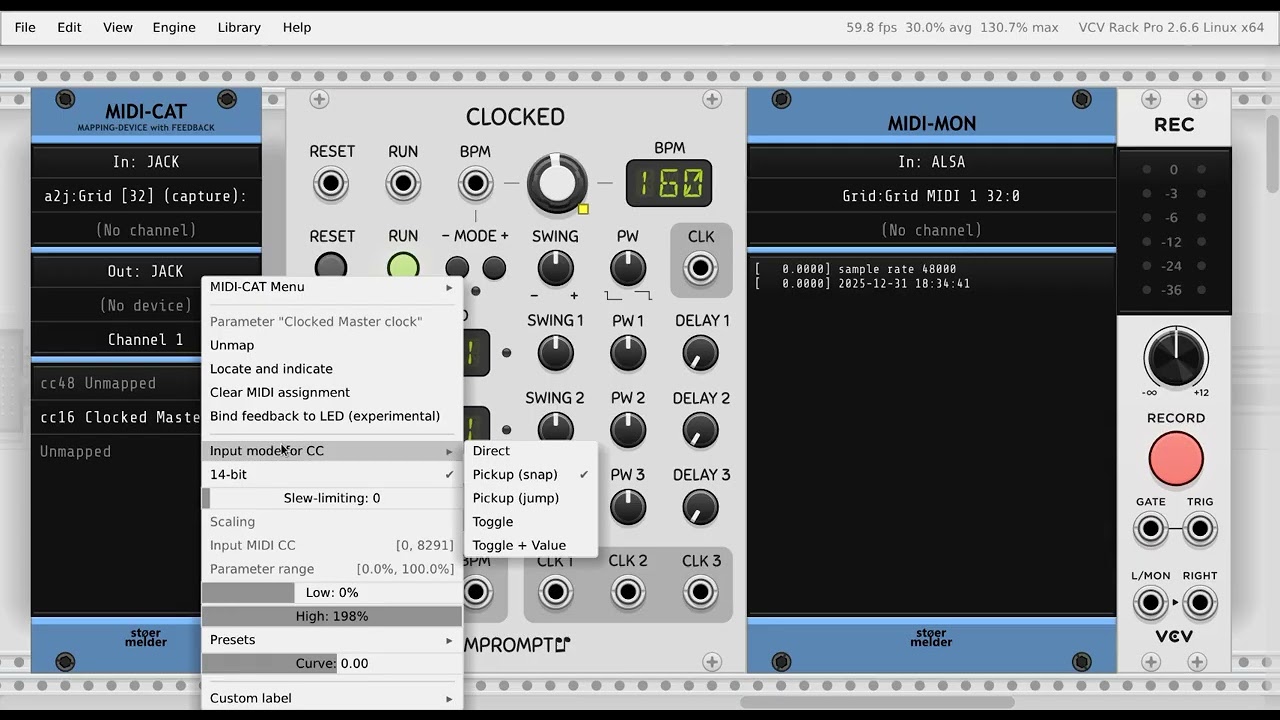Open the Library menu

[x=239, y=27]
